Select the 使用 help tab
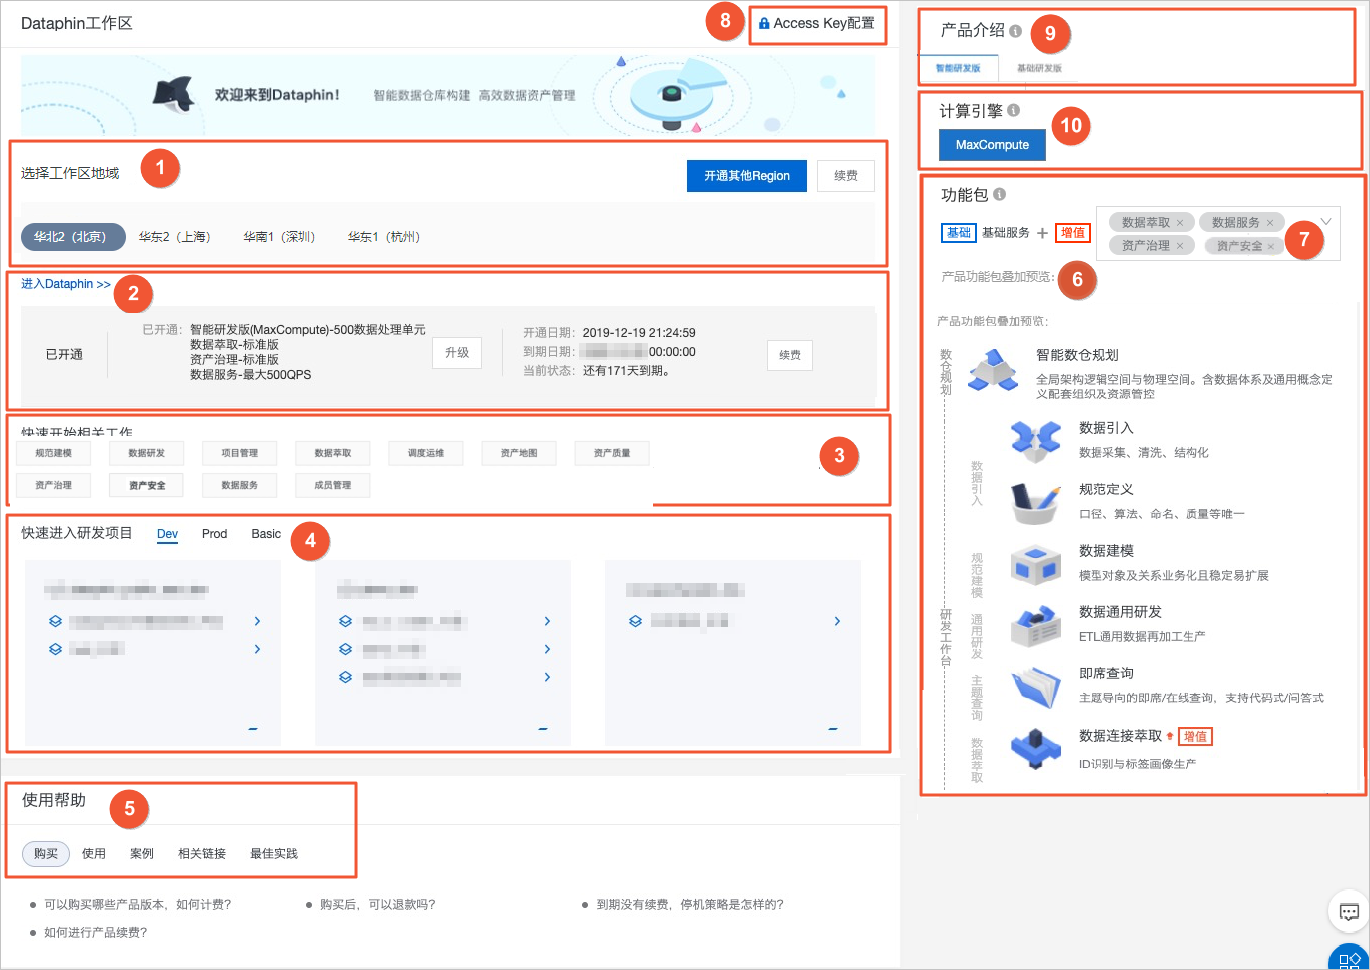The image size is (1370, 970). pyautogui.click(x=94, y=854)
